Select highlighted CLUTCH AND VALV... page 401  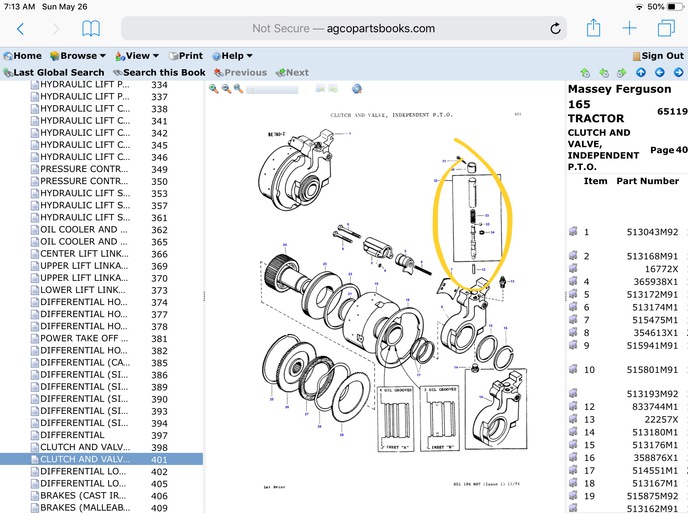pyautogui.click(x=101, y=459)
